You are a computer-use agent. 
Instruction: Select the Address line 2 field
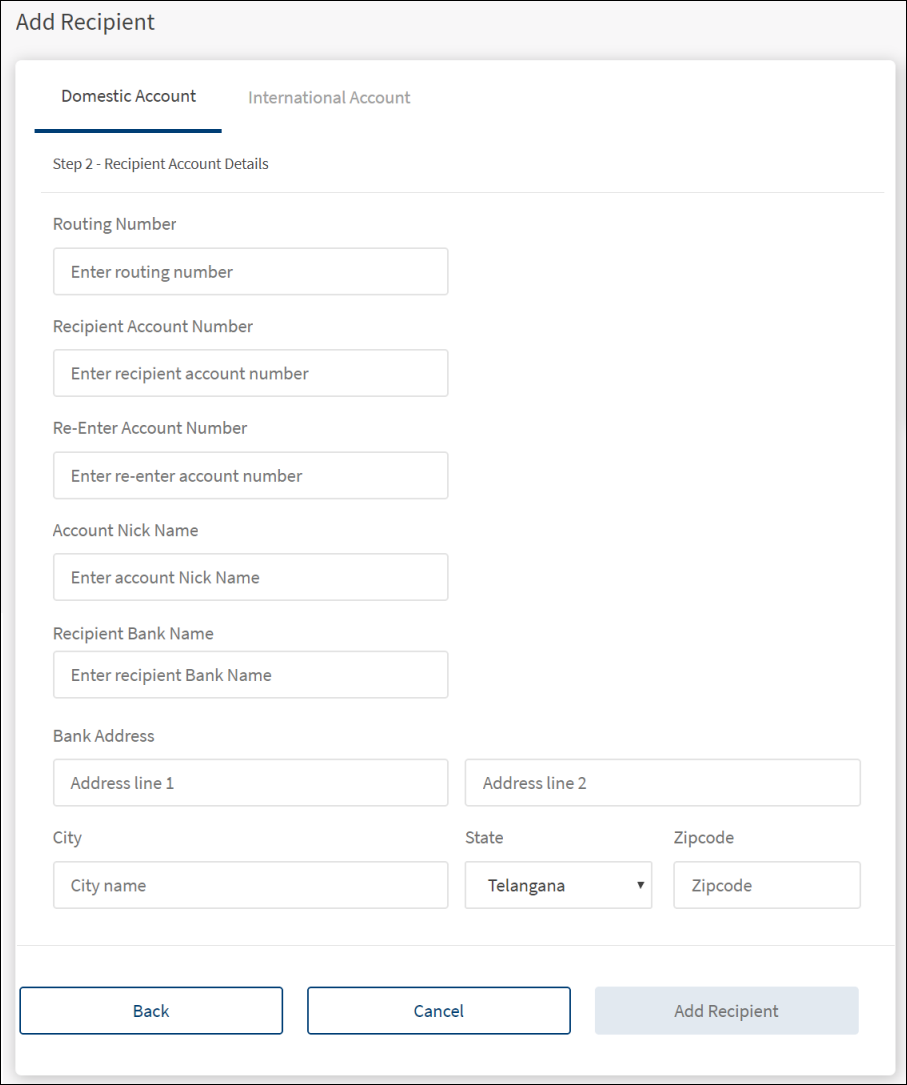tap(662, 783)
